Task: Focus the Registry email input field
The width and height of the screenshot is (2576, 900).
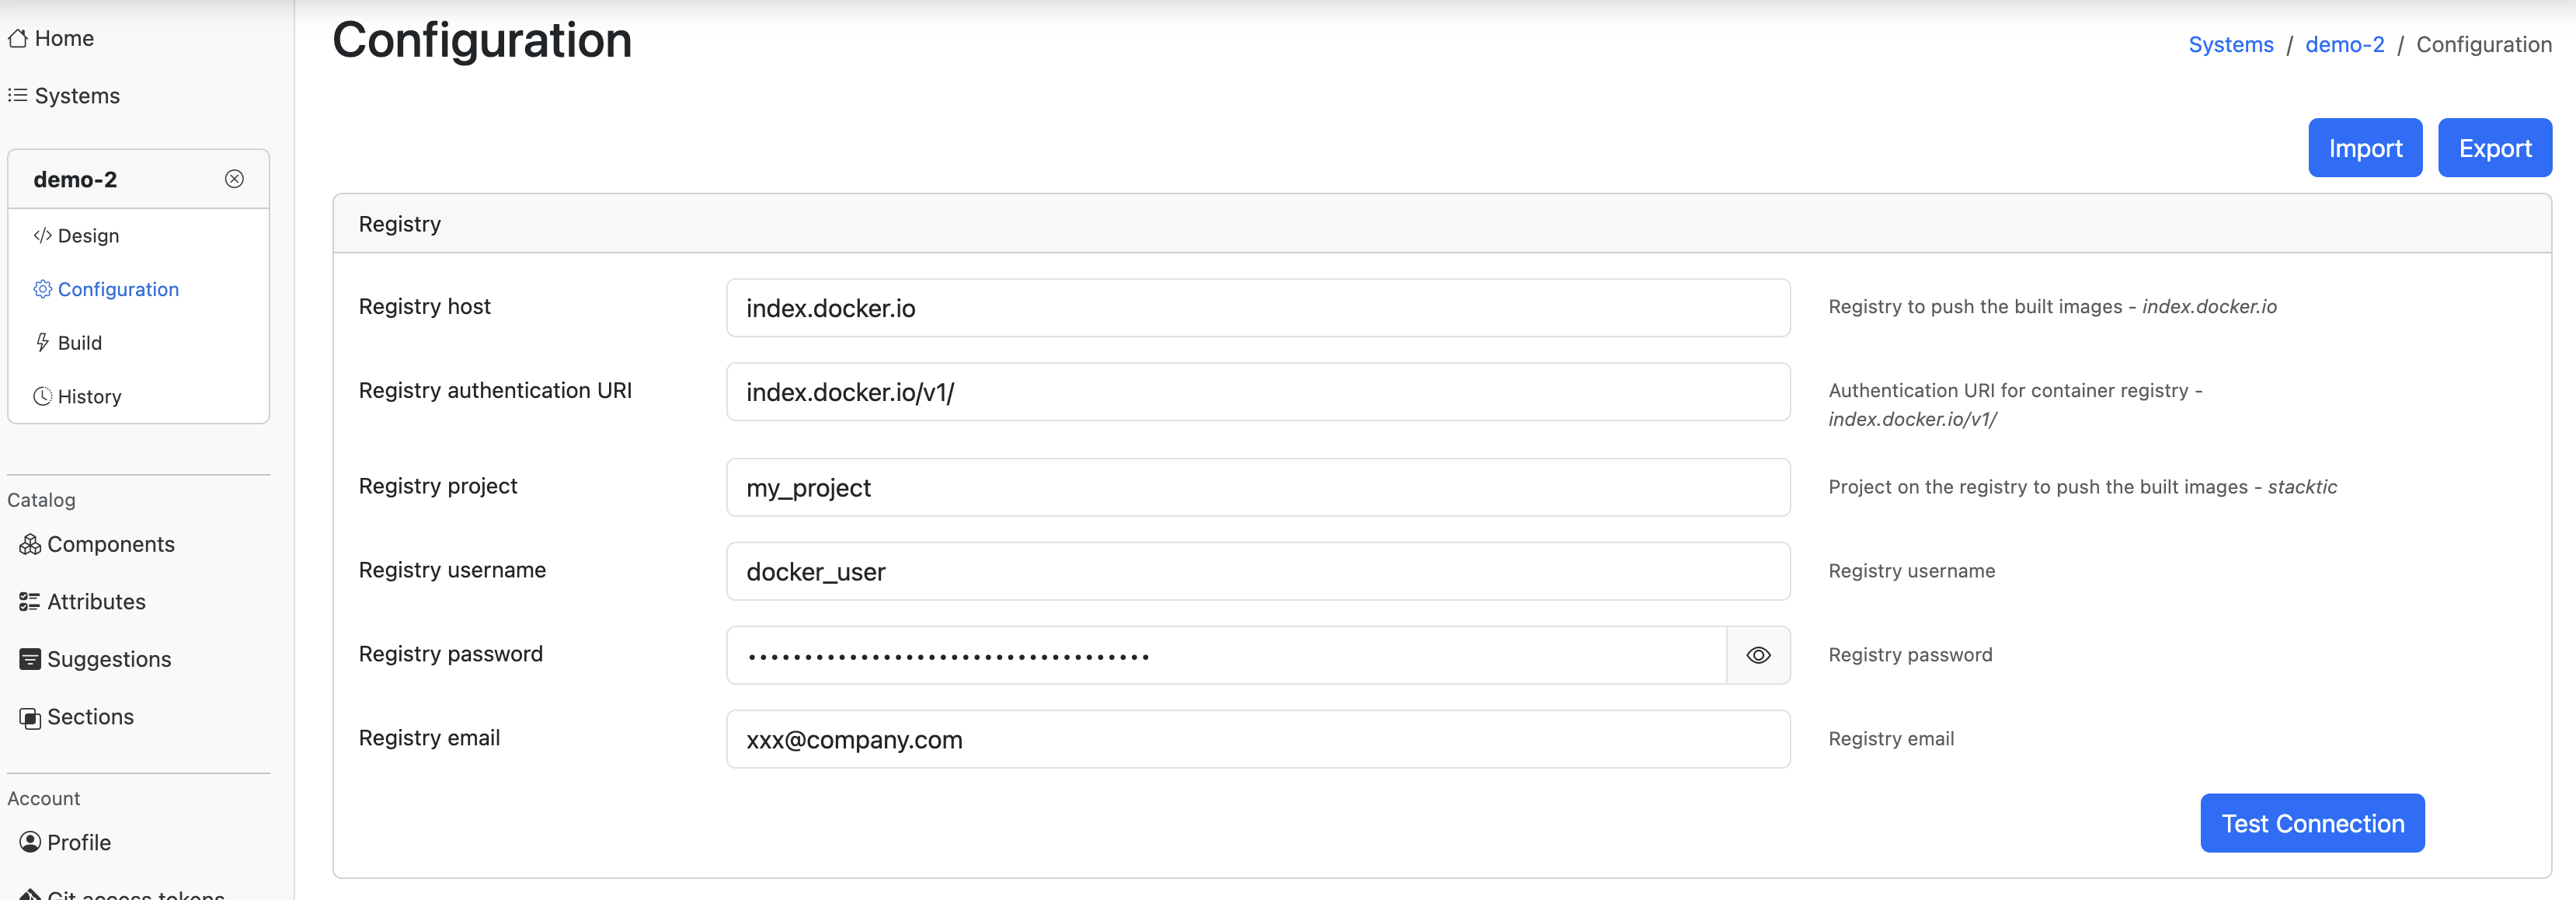Action: point(1257,739)
